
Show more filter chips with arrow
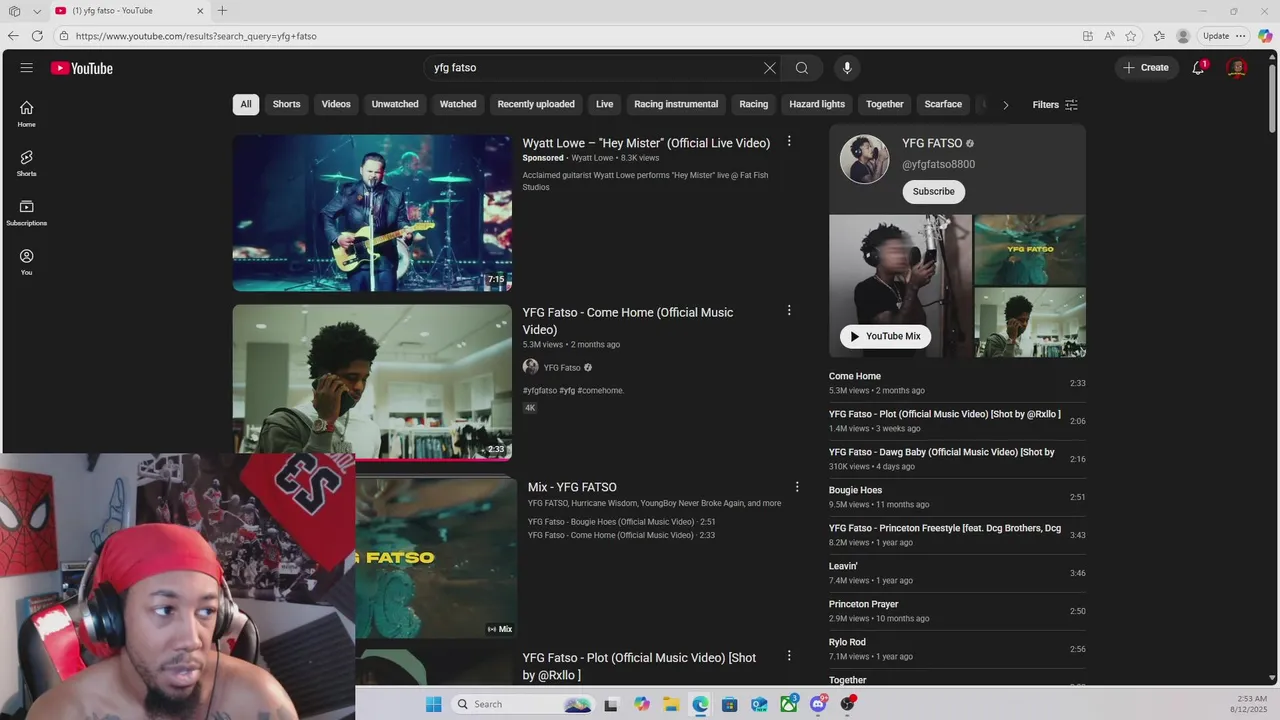(1005, 104)
